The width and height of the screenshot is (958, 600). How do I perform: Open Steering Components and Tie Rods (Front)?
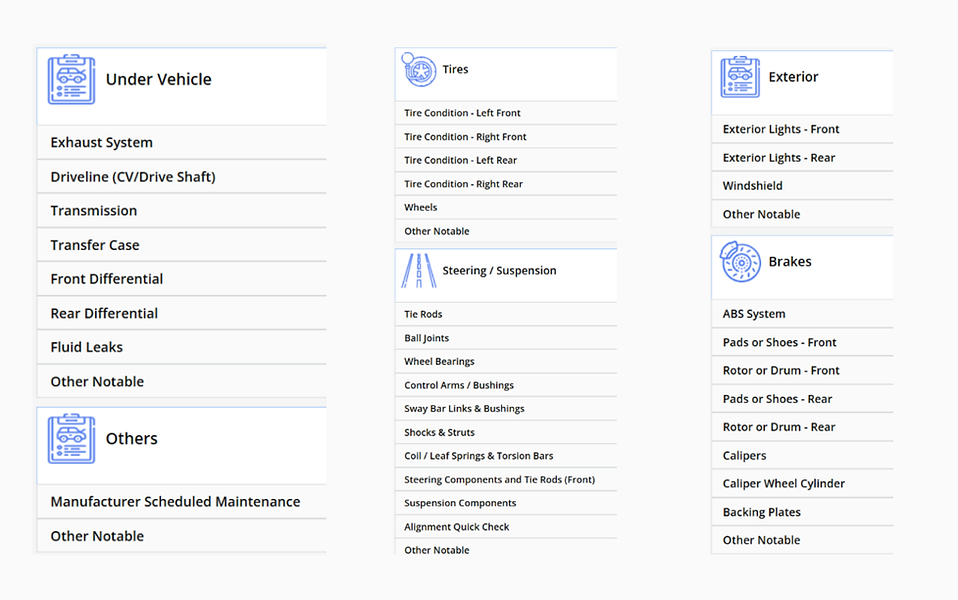click(x=506, y=480)
